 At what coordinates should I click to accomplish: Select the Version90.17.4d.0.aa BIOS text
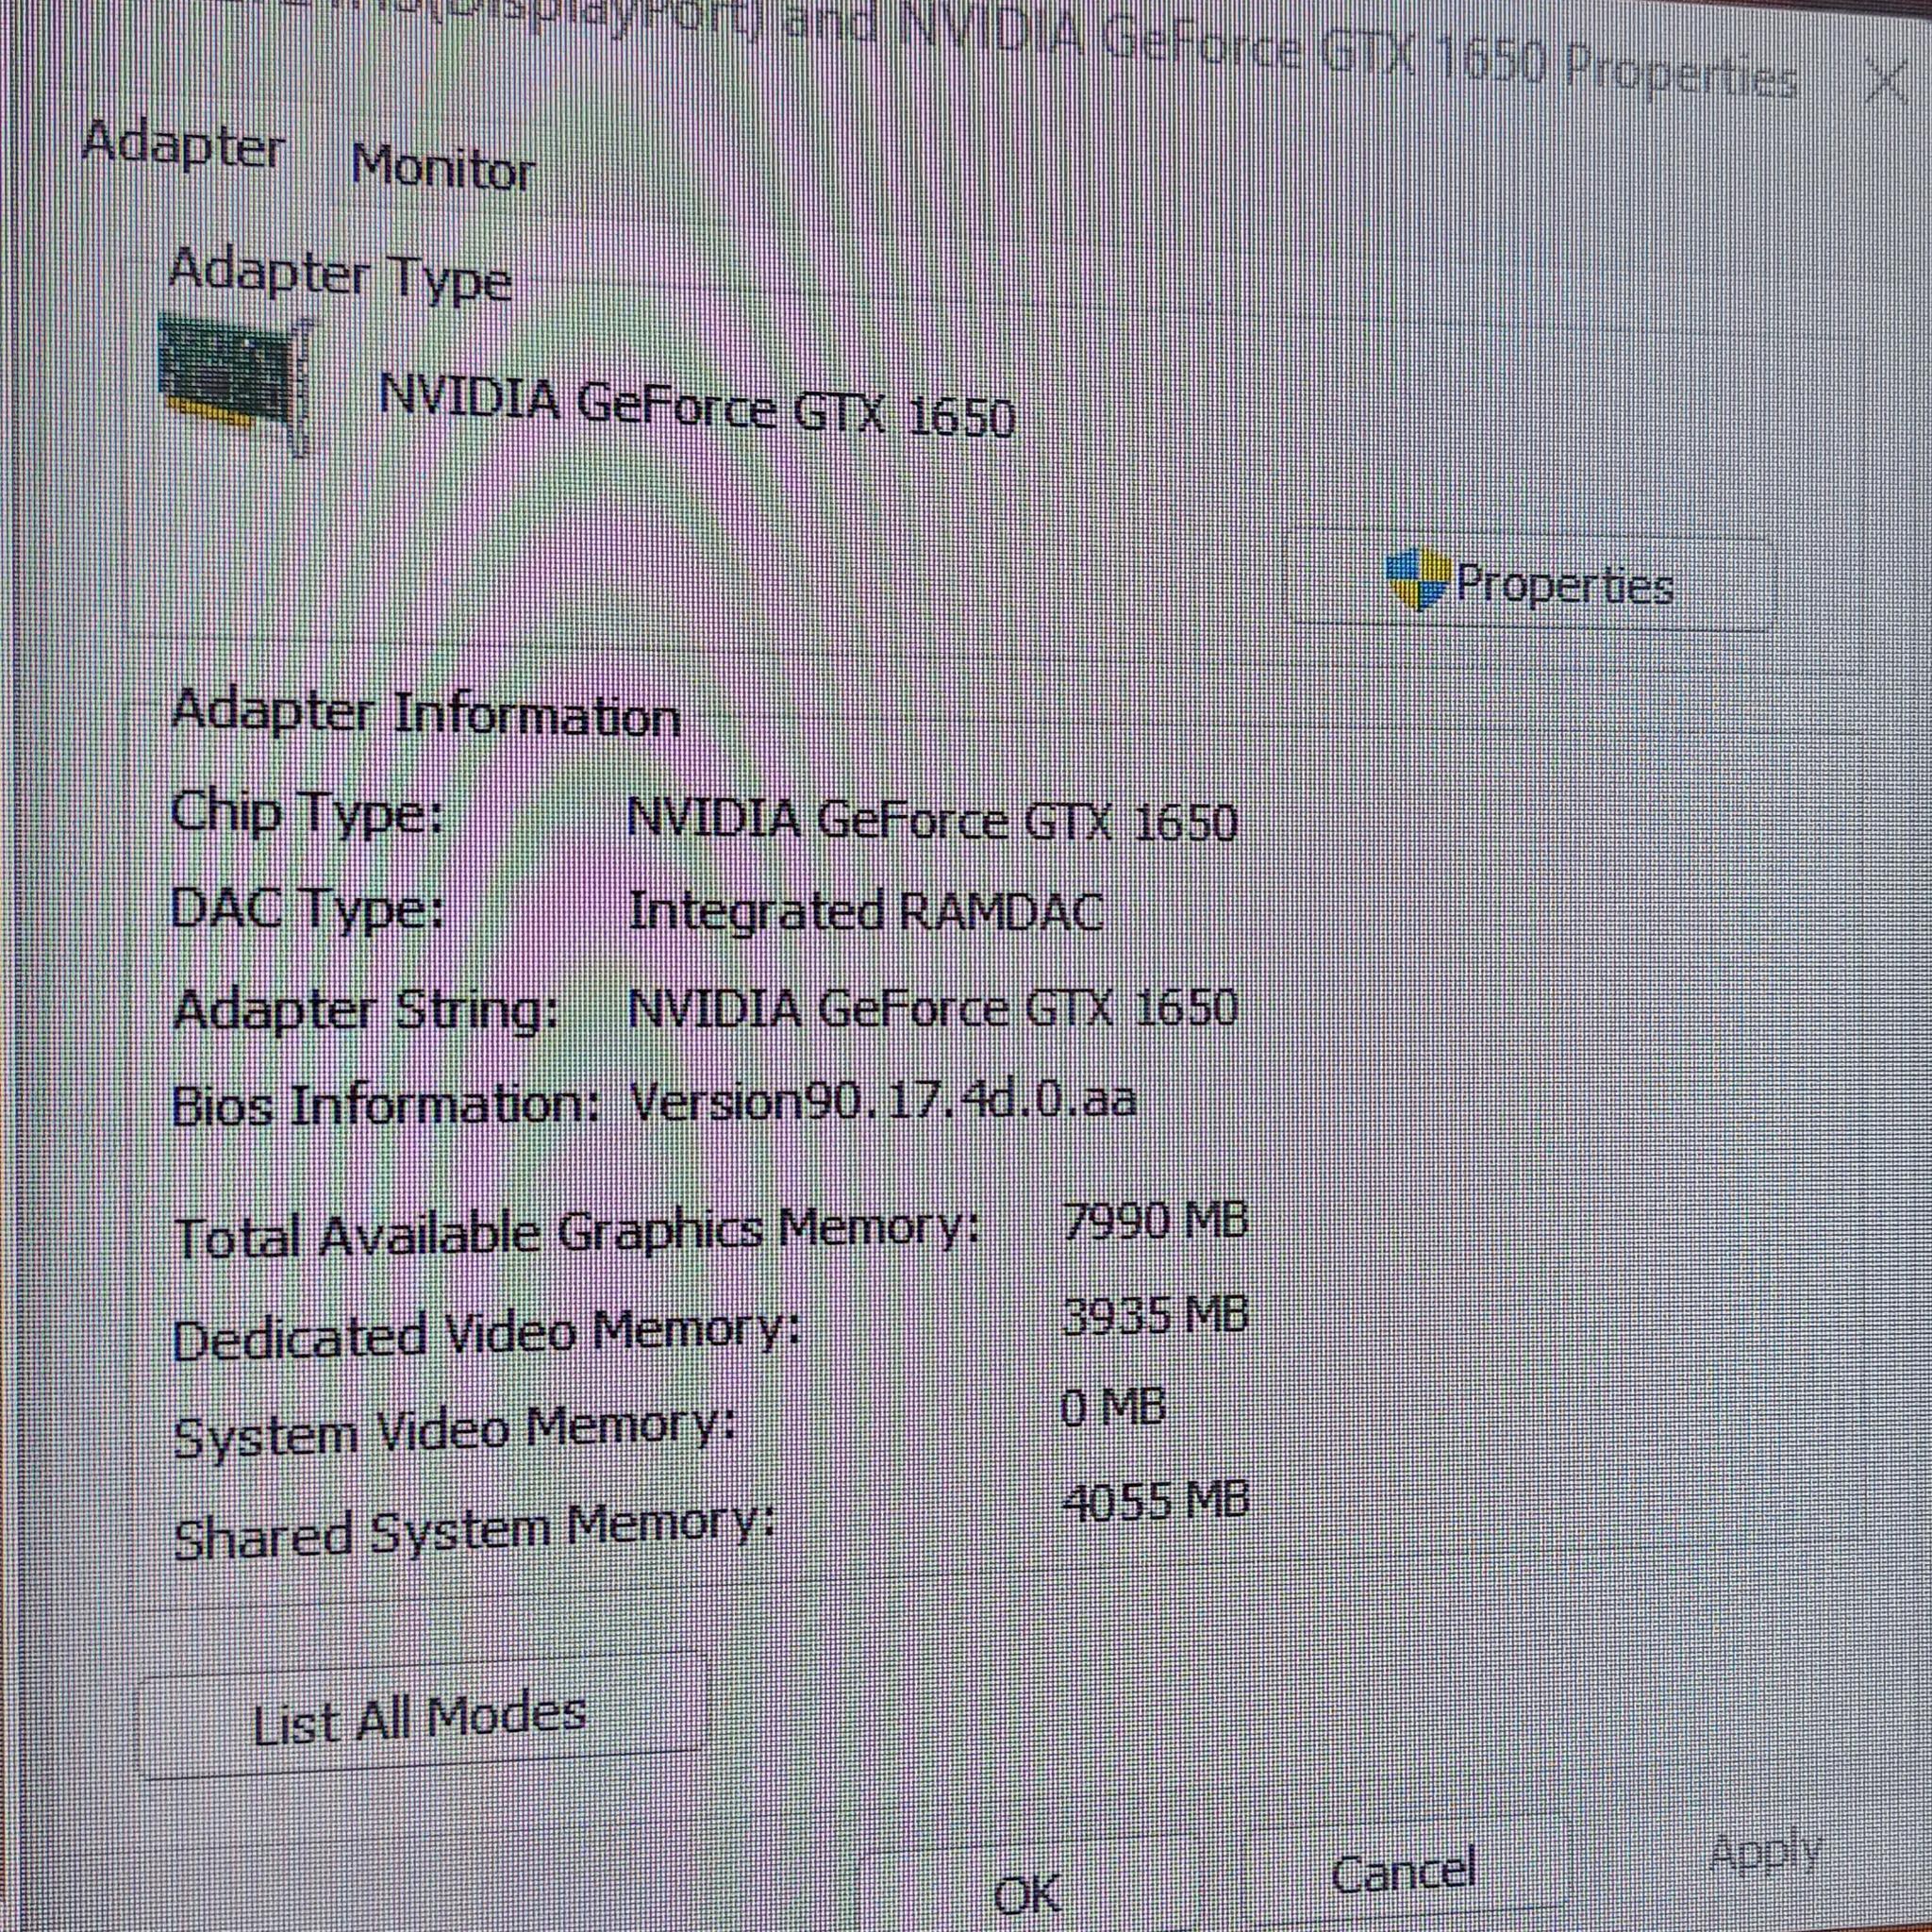pyautogui.click(x=883, y=1101)
